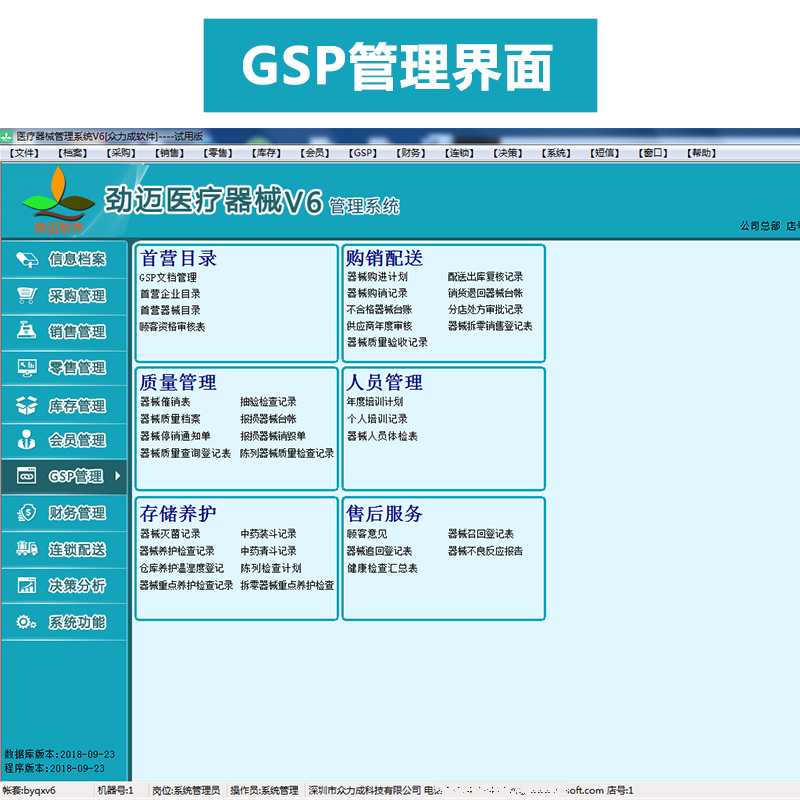
Task: Click the 决策分析 chart icon
Action: point(27,585)
